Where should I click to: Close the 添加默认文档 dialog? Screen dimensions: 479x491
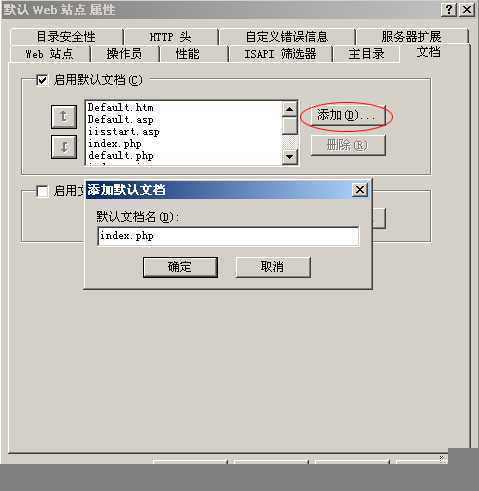[360, 190]
